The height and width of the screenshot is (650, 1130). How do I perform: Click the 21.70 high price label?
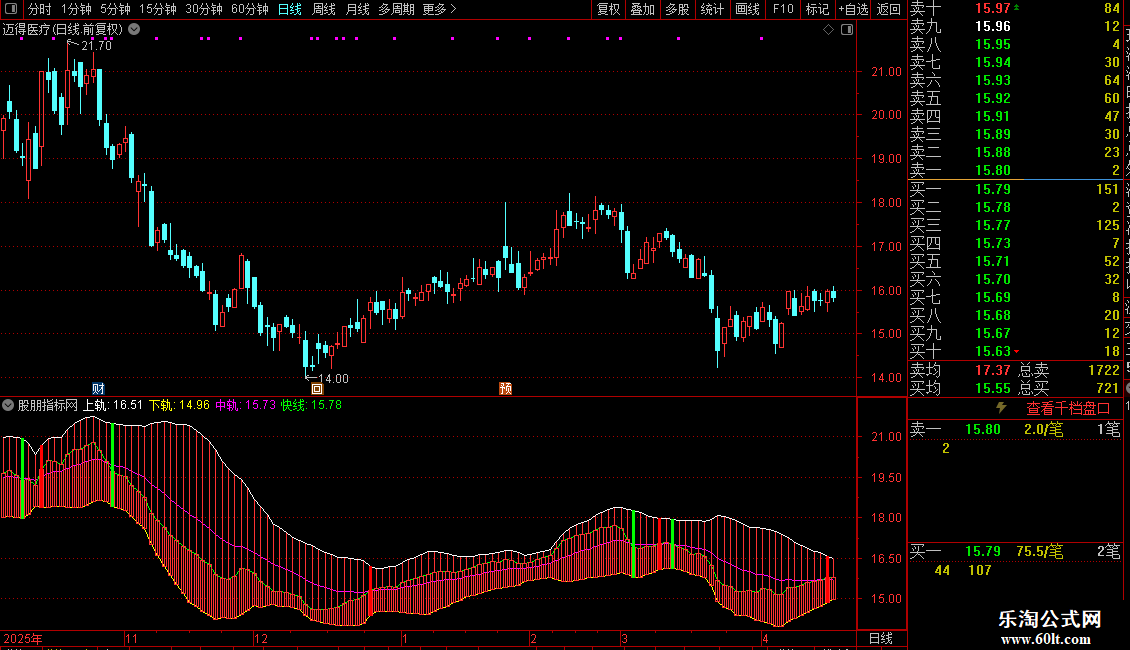97,45
